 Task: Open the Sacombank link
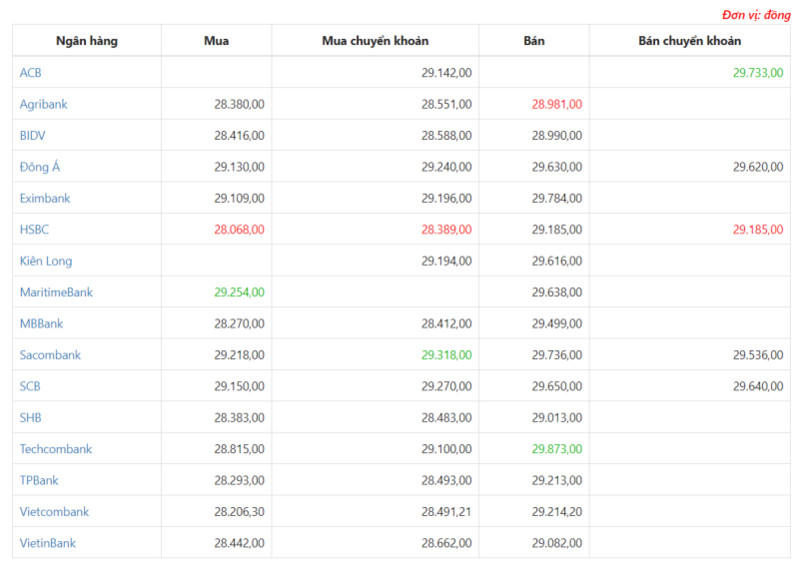[x=50, y=355]
